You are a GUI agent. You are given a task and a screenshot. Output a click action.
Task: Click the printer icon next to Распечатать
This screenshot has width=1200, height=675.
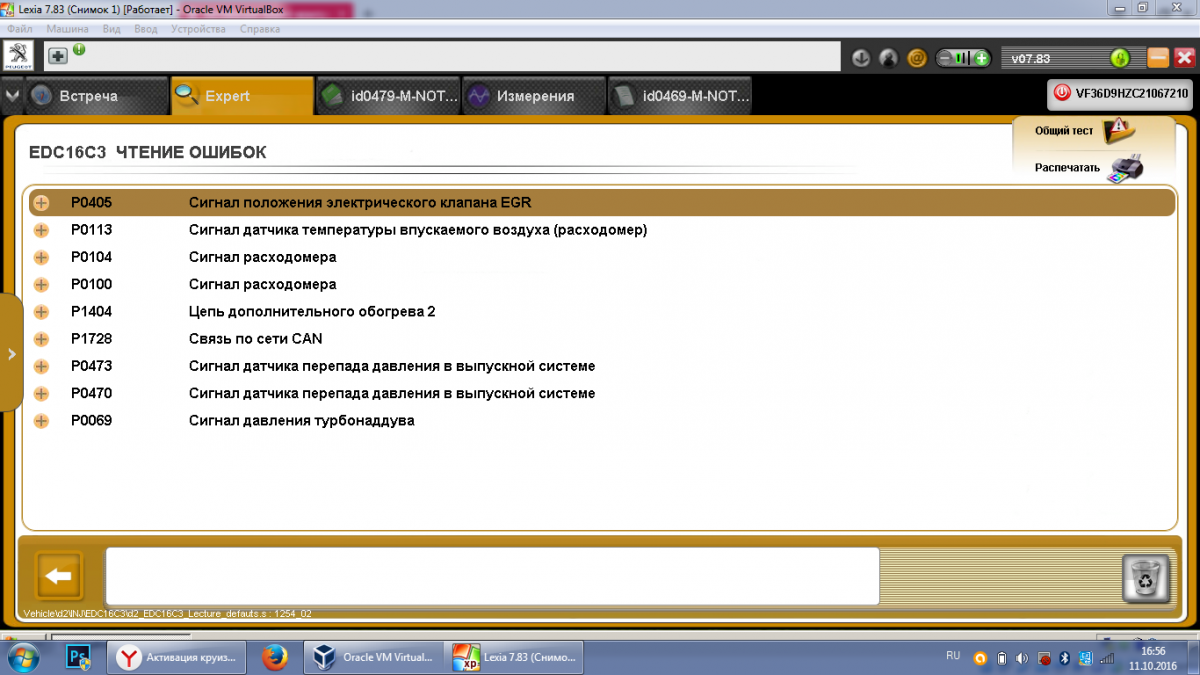point(1126,167)
